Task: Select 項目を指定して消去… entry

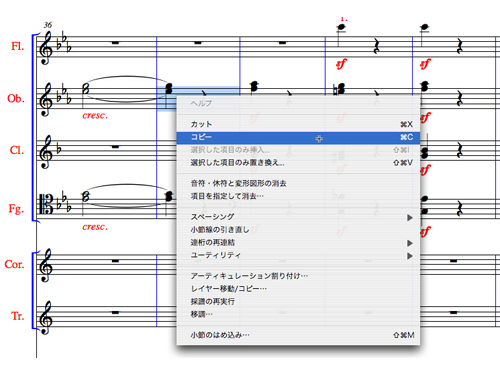Action: (298, 196)
